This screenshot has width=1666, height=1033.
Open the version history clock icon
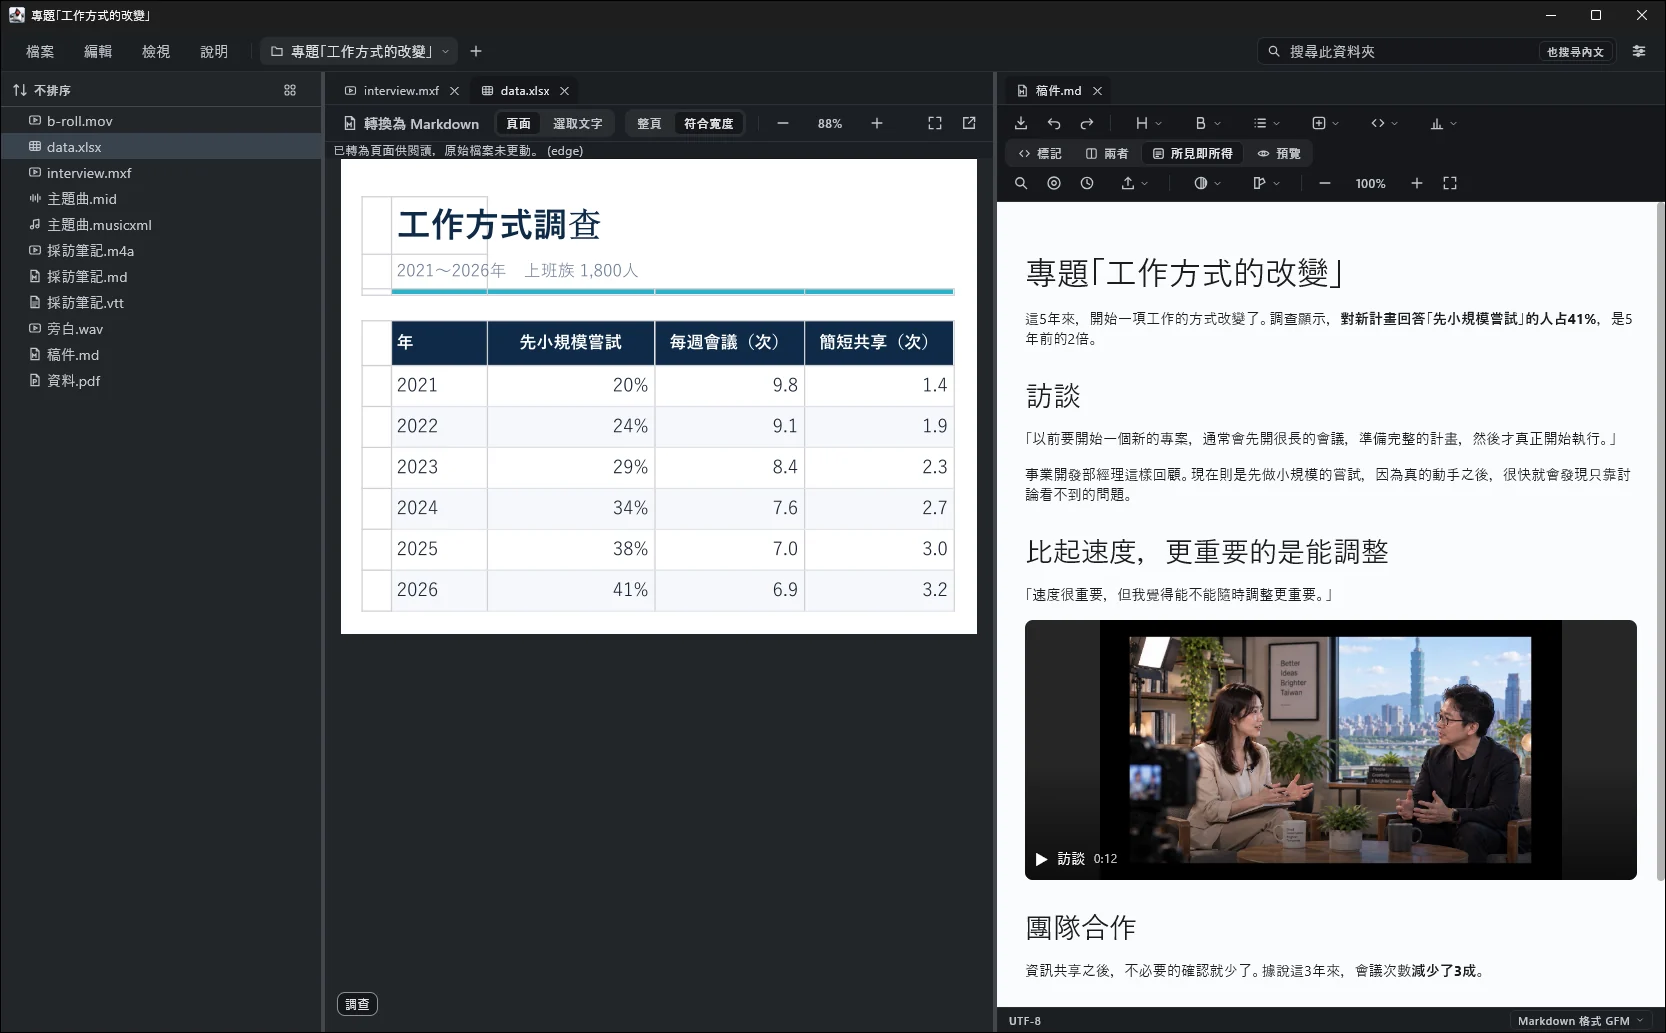click(1087, 183)
